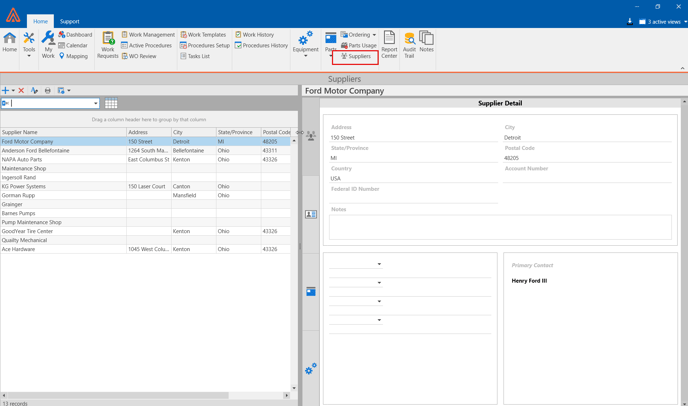Open the Calendar view
This screenshot has width=688, height=406.
(x=73, y=45)
